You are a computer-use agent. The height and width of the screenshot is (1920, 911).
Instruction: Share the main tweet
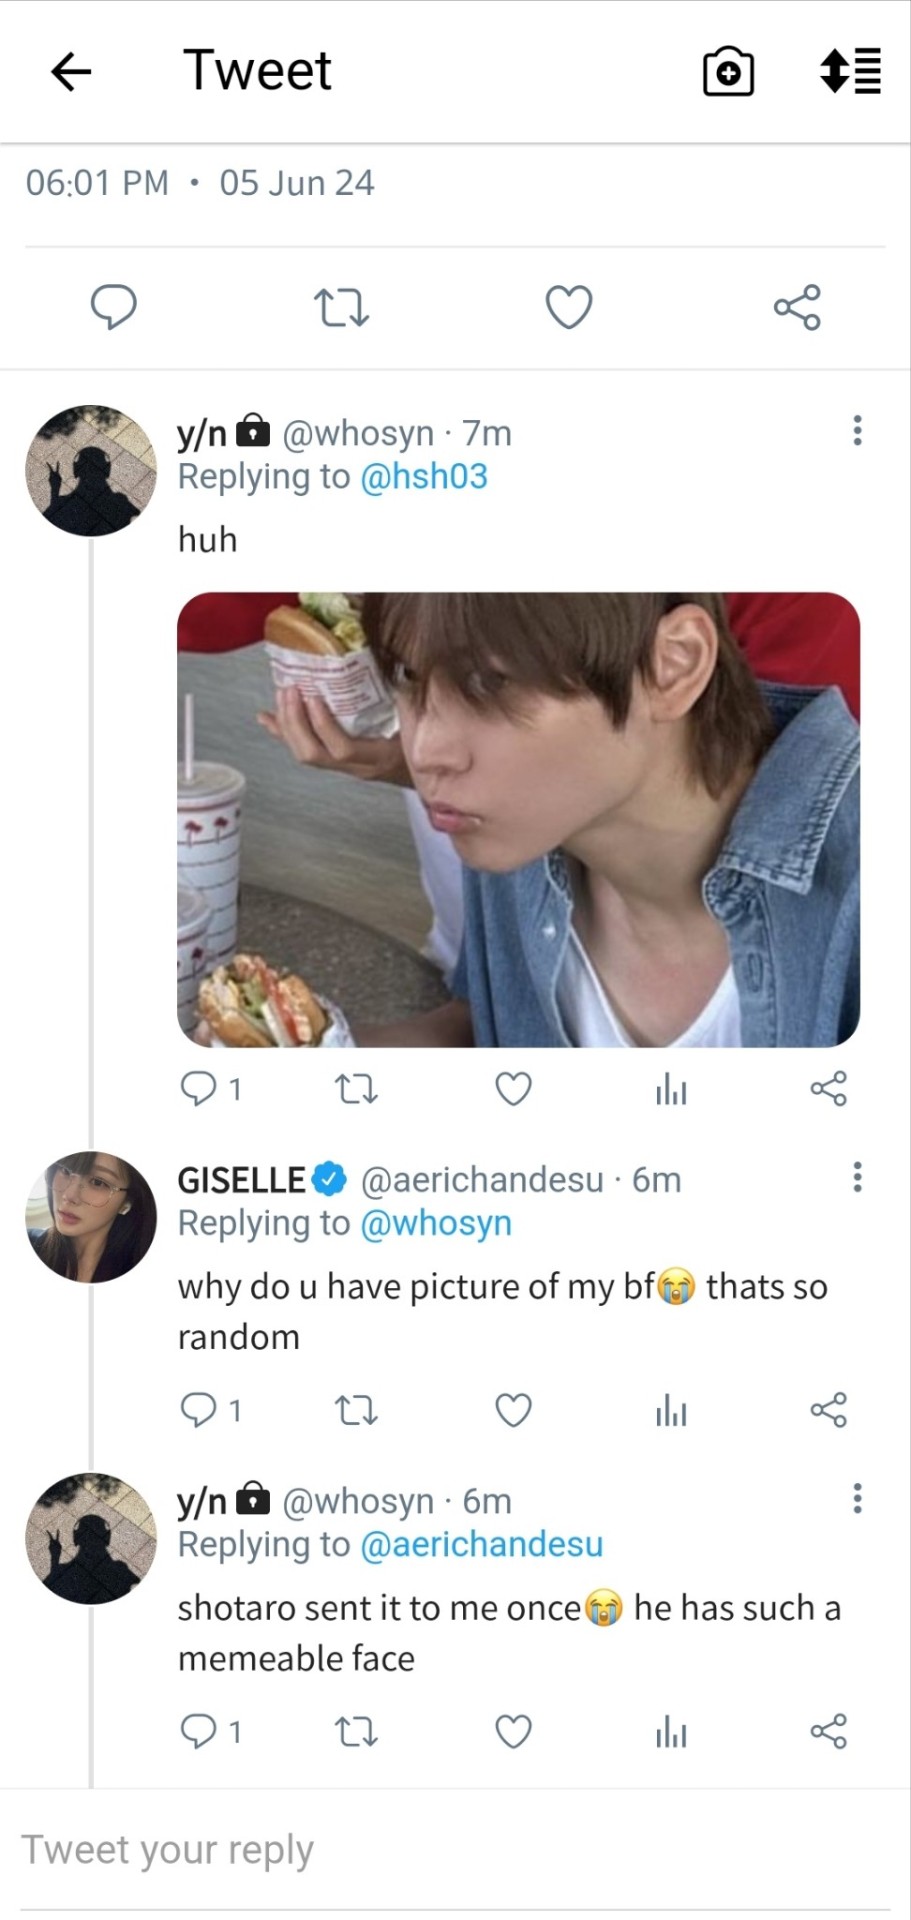797,307
